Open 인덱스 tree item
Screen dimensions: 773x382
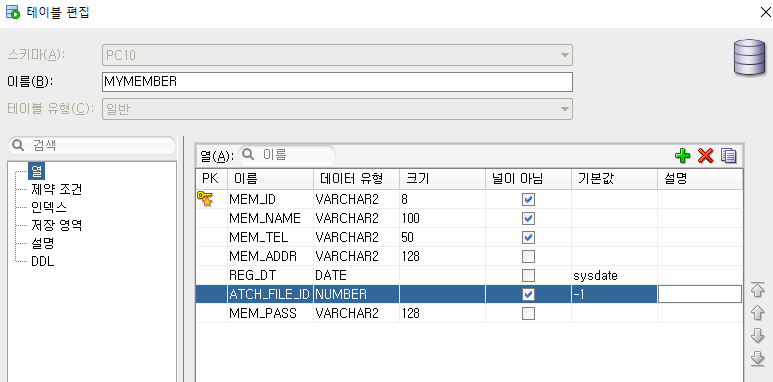(x=49, y=208)
